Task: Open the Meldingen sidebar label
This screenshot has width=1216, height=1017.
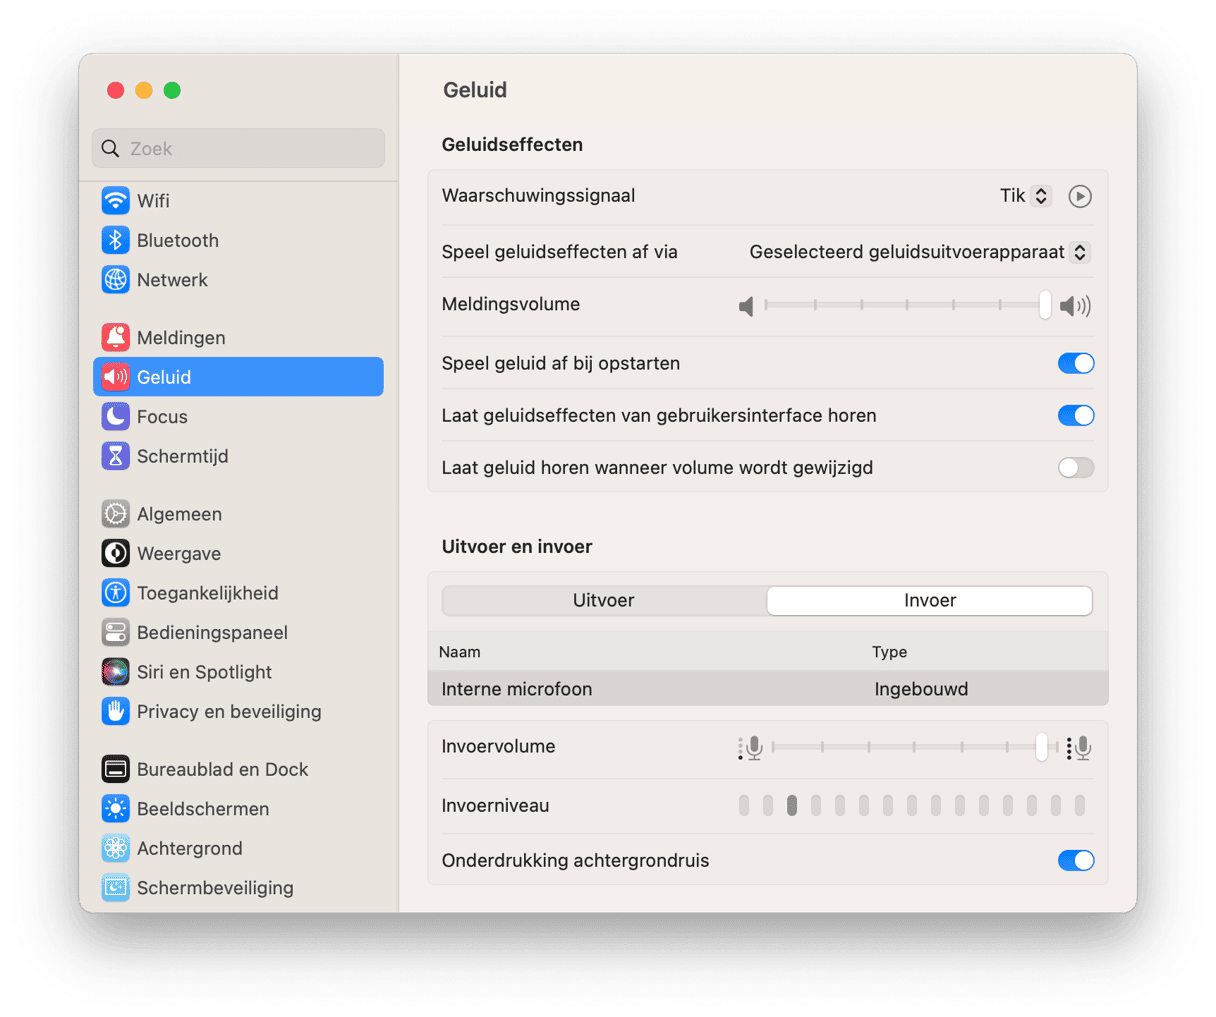Action: 181,338
